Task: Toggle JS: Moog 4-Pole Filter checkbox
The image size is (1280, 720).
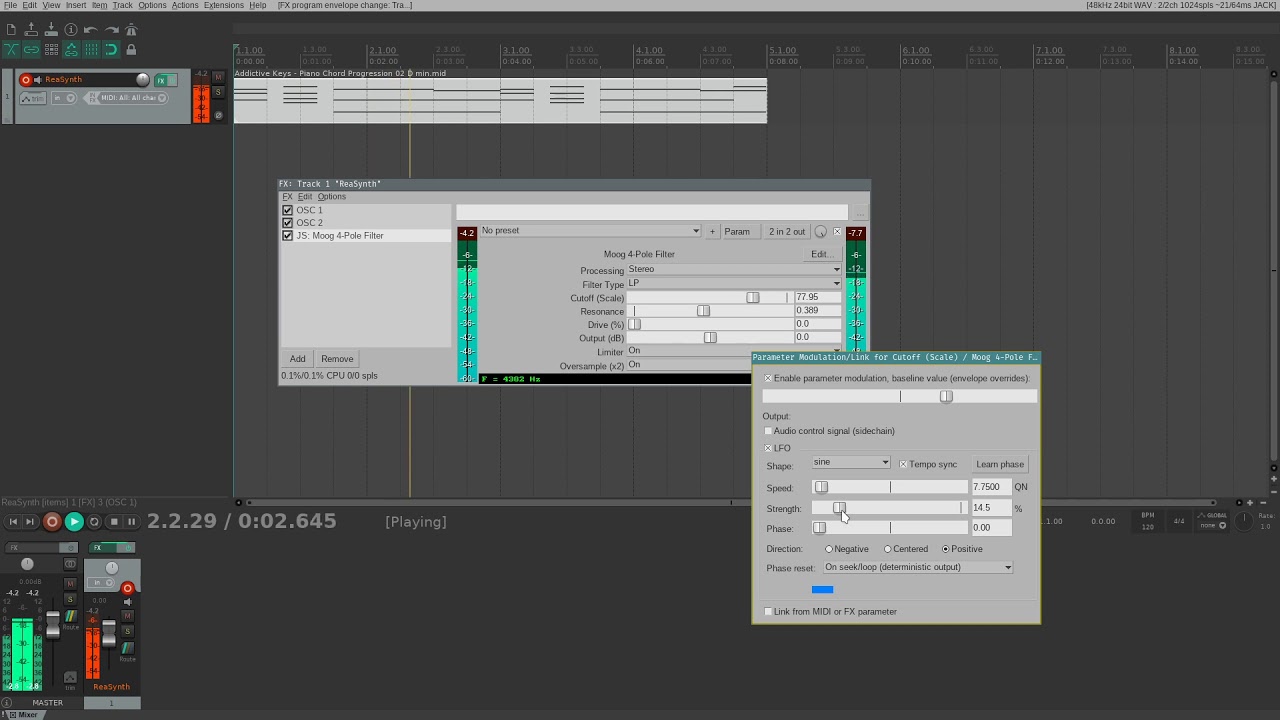Action: click(288, 236)
